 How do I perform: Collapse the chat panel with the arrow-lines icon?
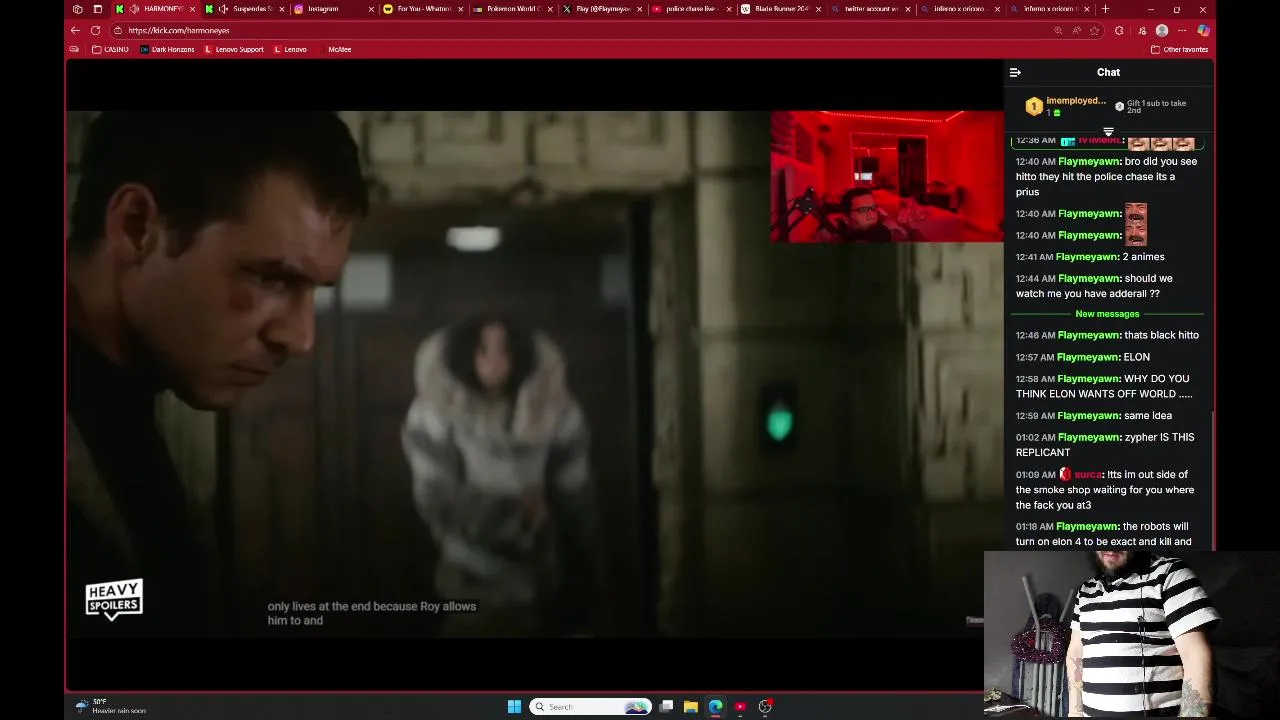pyautogui.click(x=1015, y=72)
